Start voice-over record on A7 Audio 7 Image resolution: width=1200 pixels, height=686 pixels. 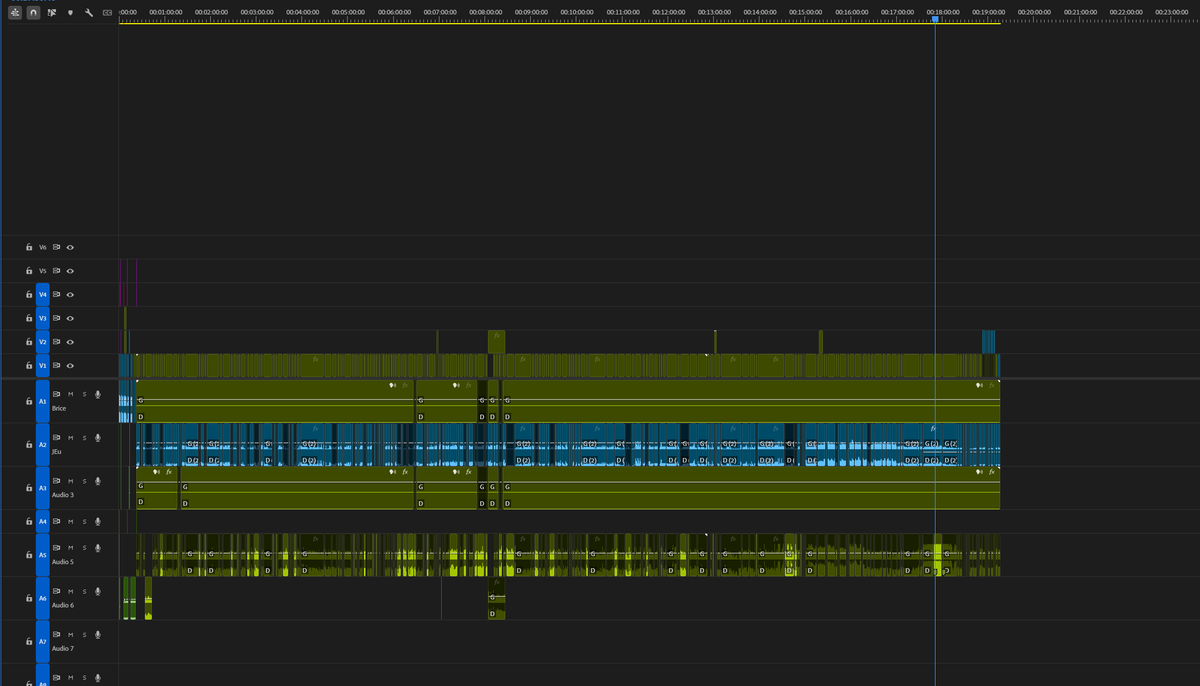point(98,634)
